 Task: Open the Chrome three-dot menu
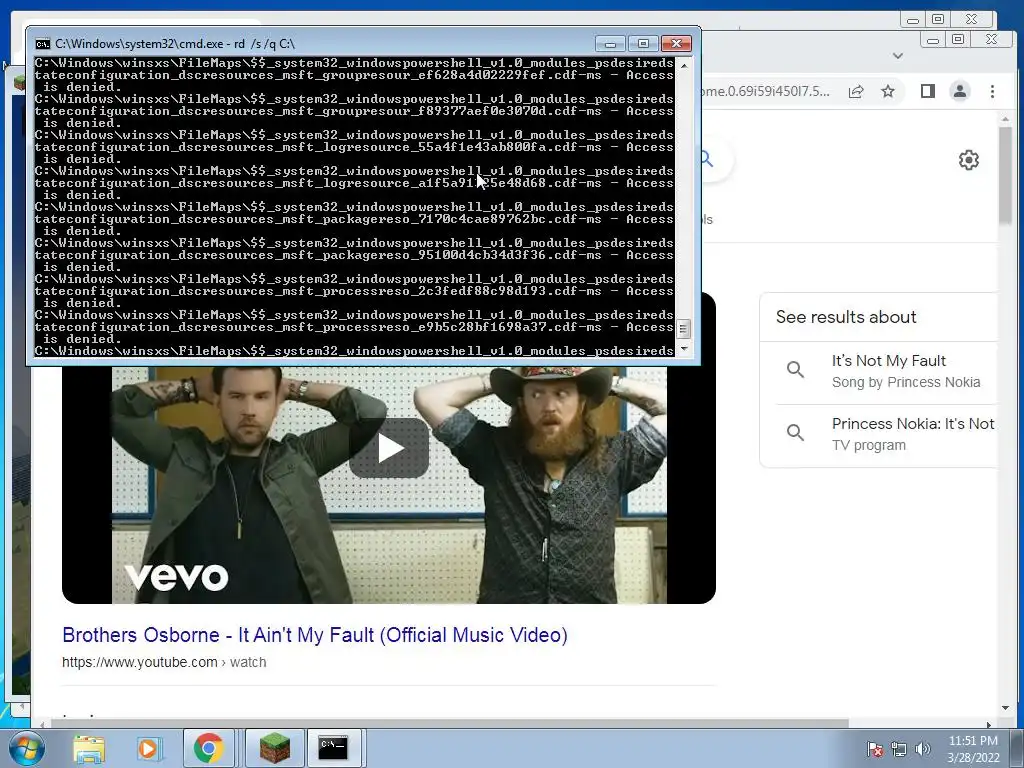(x=992, y=91)
